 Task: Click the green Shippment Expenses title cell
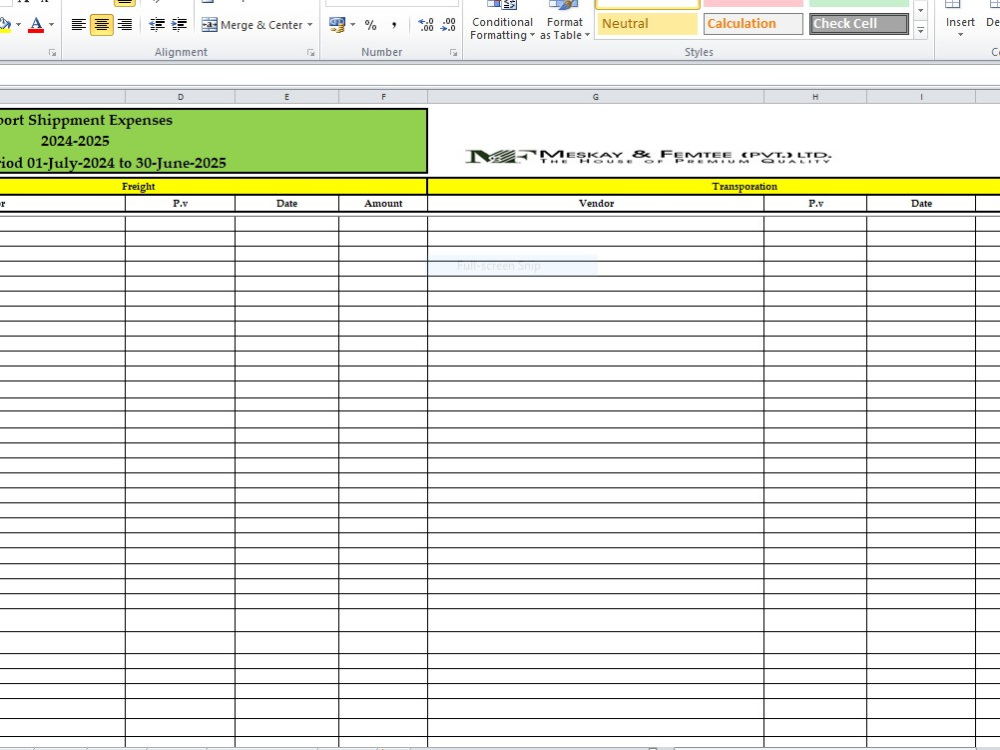[213, 141]
